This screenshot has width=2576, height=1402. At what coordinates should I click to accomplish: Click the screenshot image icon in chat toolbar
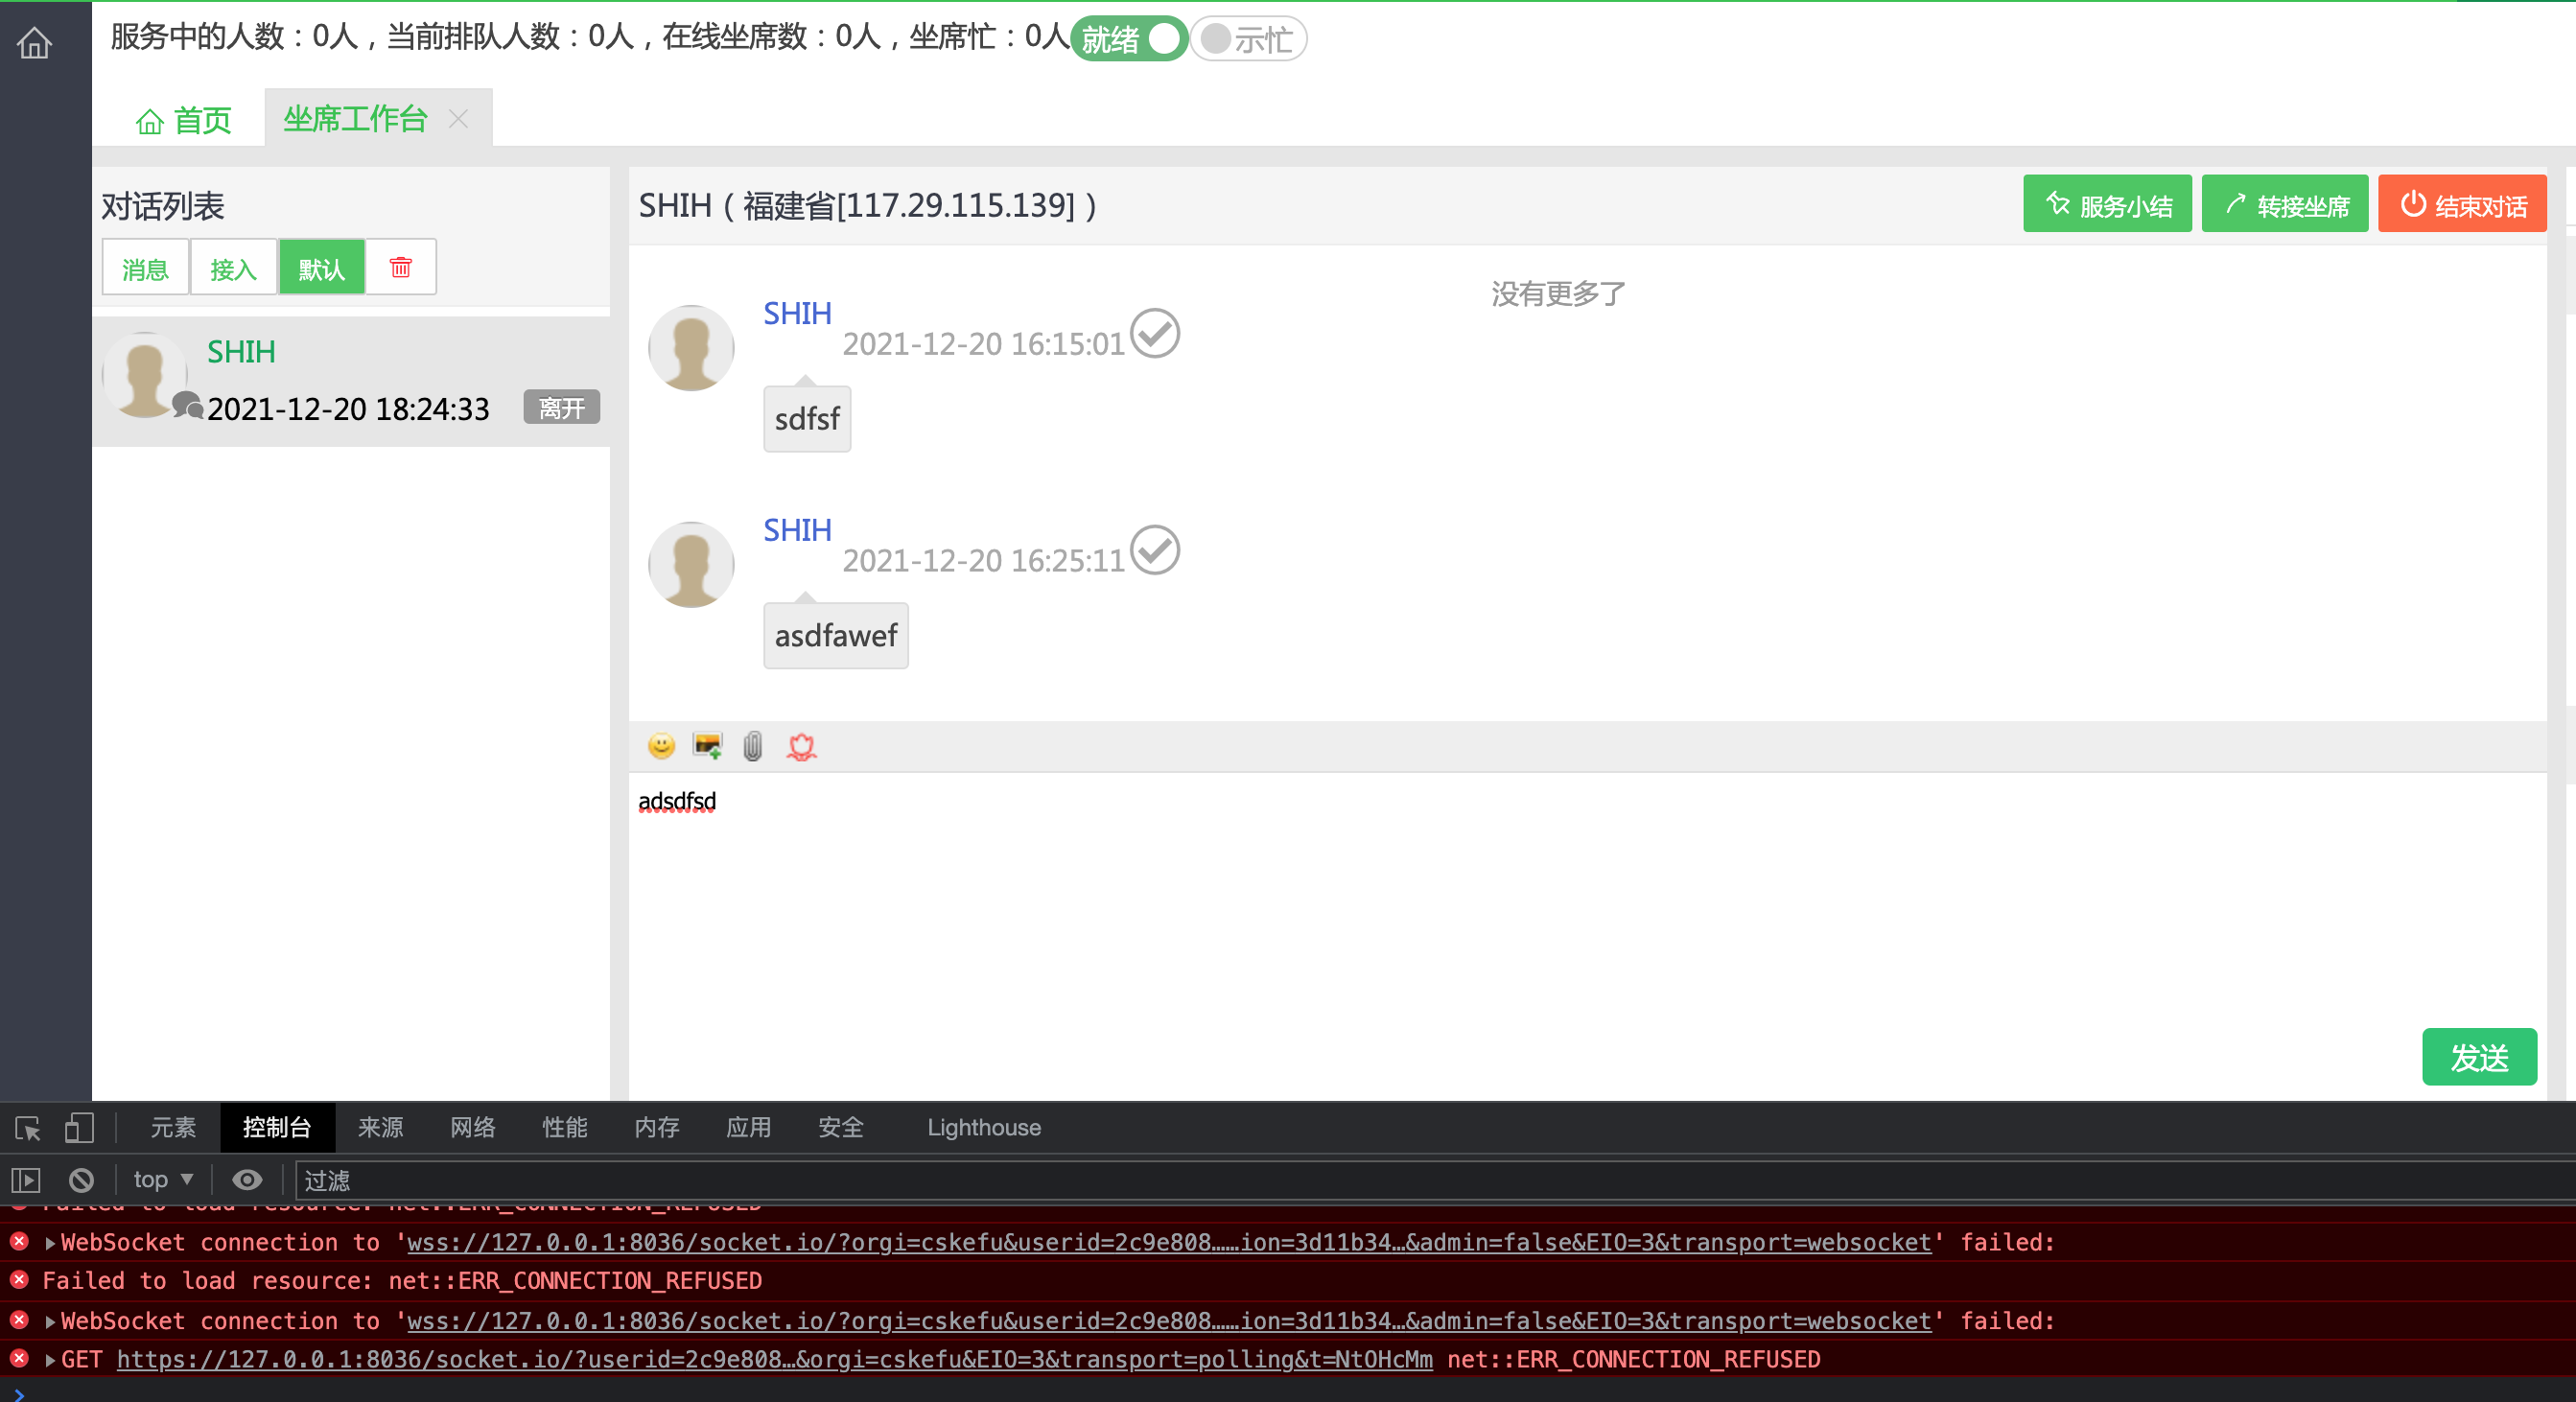[707, 746]
